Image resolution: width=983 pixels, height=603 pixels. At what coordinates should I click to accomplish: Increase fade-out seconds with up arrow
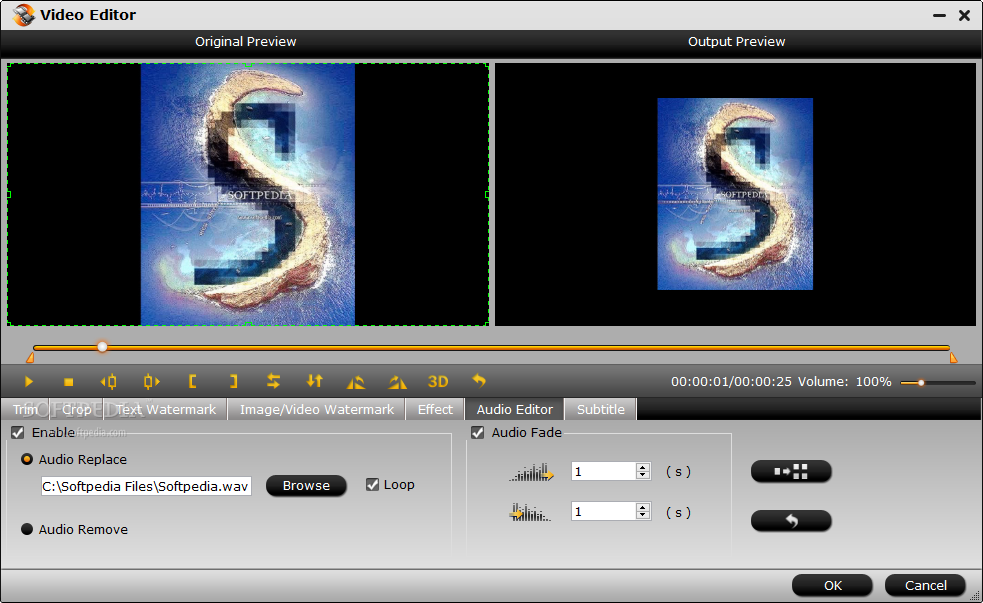coord(643,508)
